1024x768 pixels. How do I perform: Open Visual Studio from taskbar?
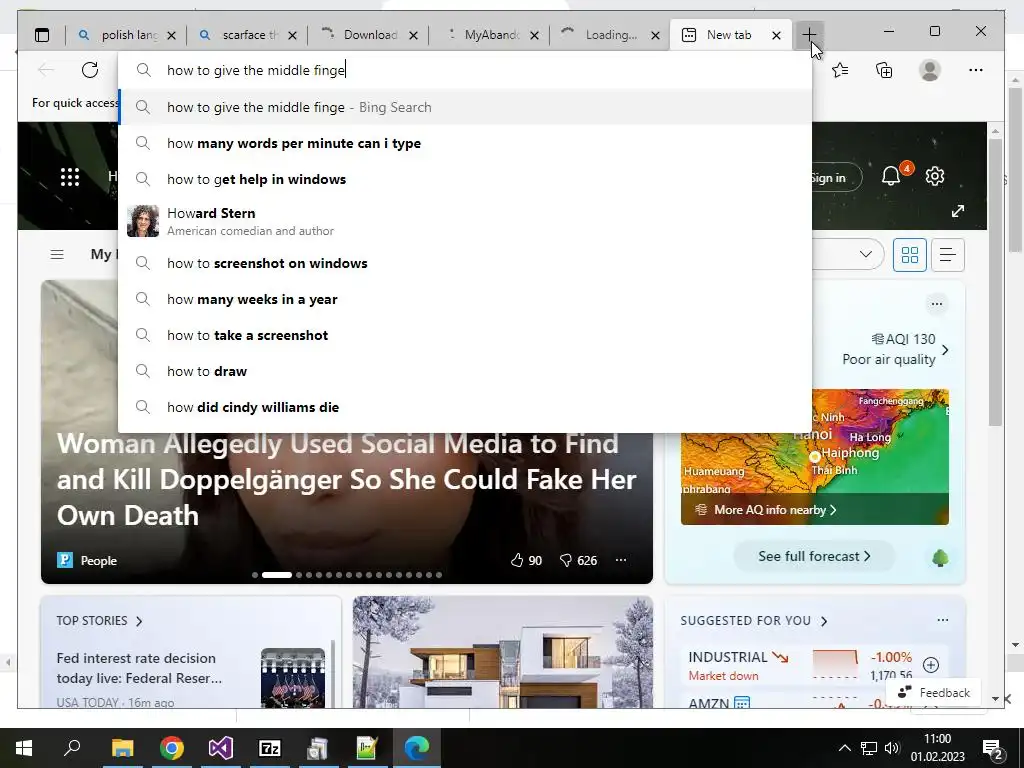(x=221, y=748)
